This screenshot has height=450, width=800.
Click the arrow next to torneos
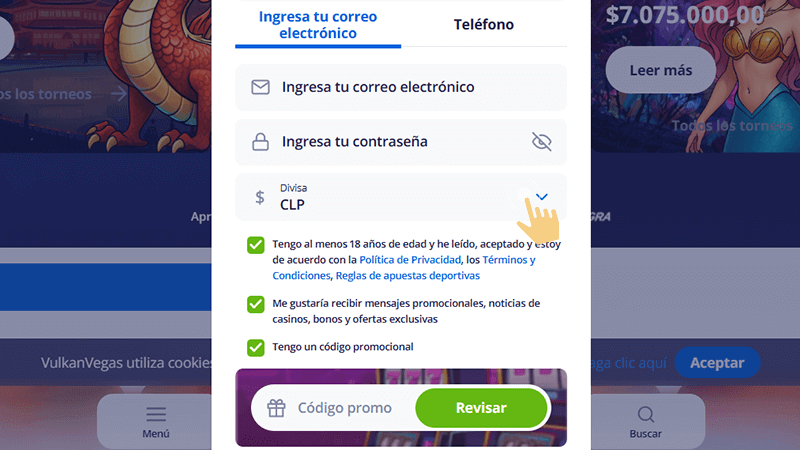(x=119, y=94)
